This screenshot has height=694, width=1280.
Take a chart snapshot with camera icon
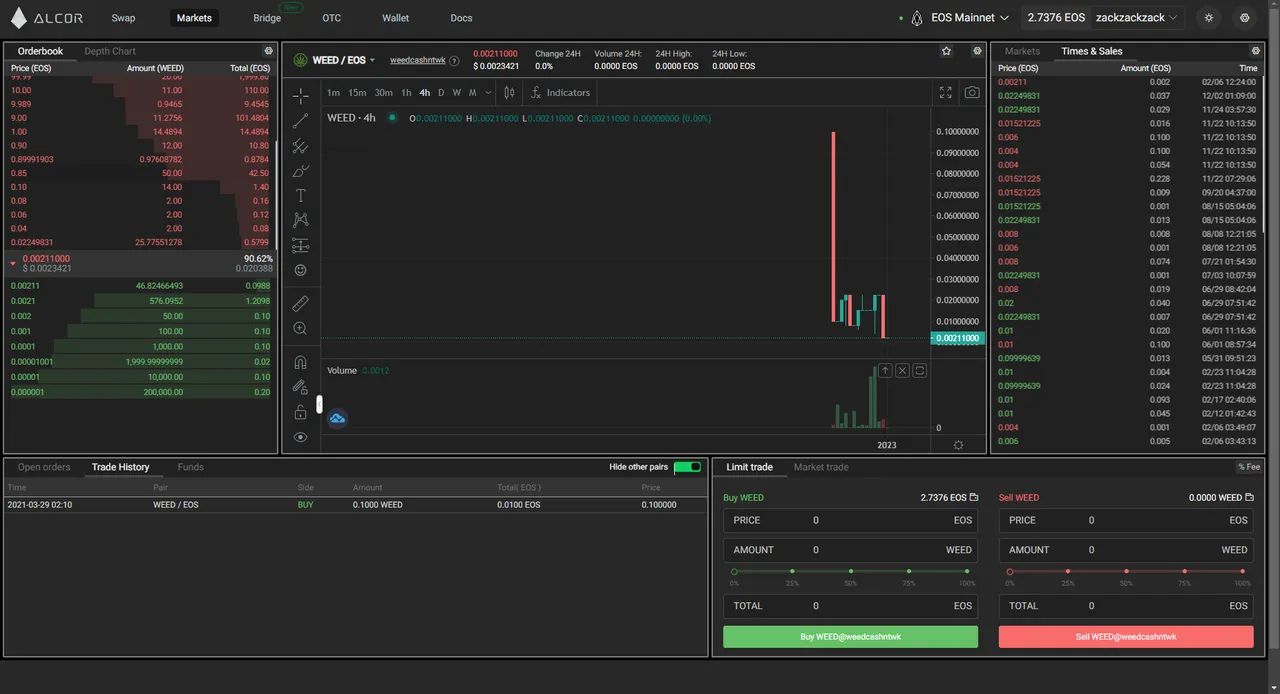tap(972, 92)
